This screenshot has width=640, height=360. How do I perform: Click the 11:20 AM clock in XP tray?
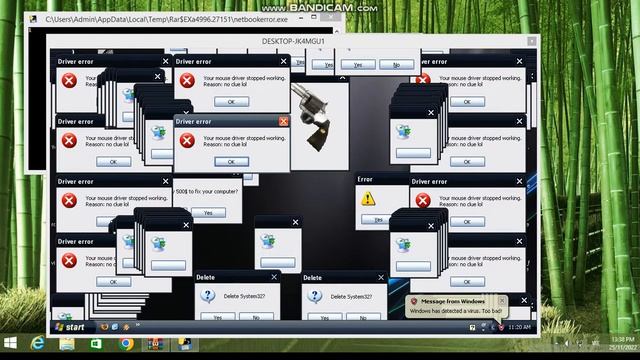pos(520,327)
